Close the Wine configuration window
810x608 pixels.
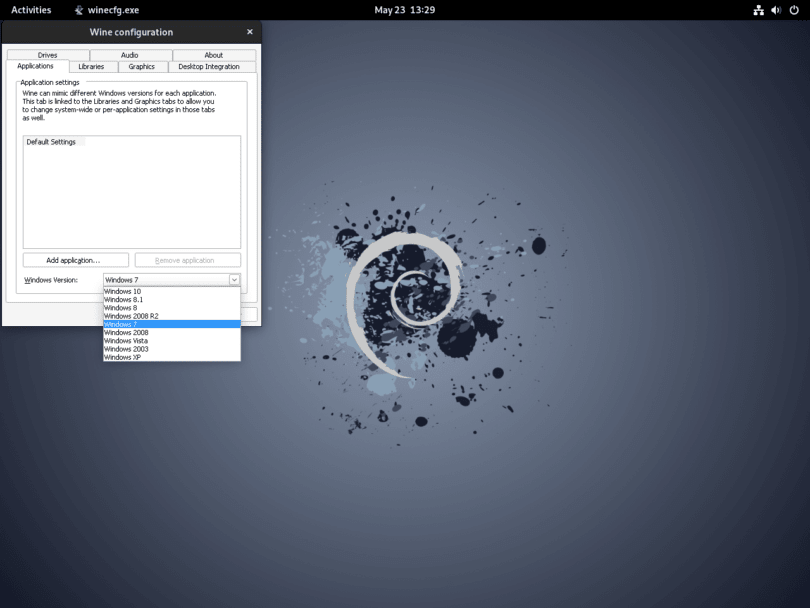tap(250, 32)
